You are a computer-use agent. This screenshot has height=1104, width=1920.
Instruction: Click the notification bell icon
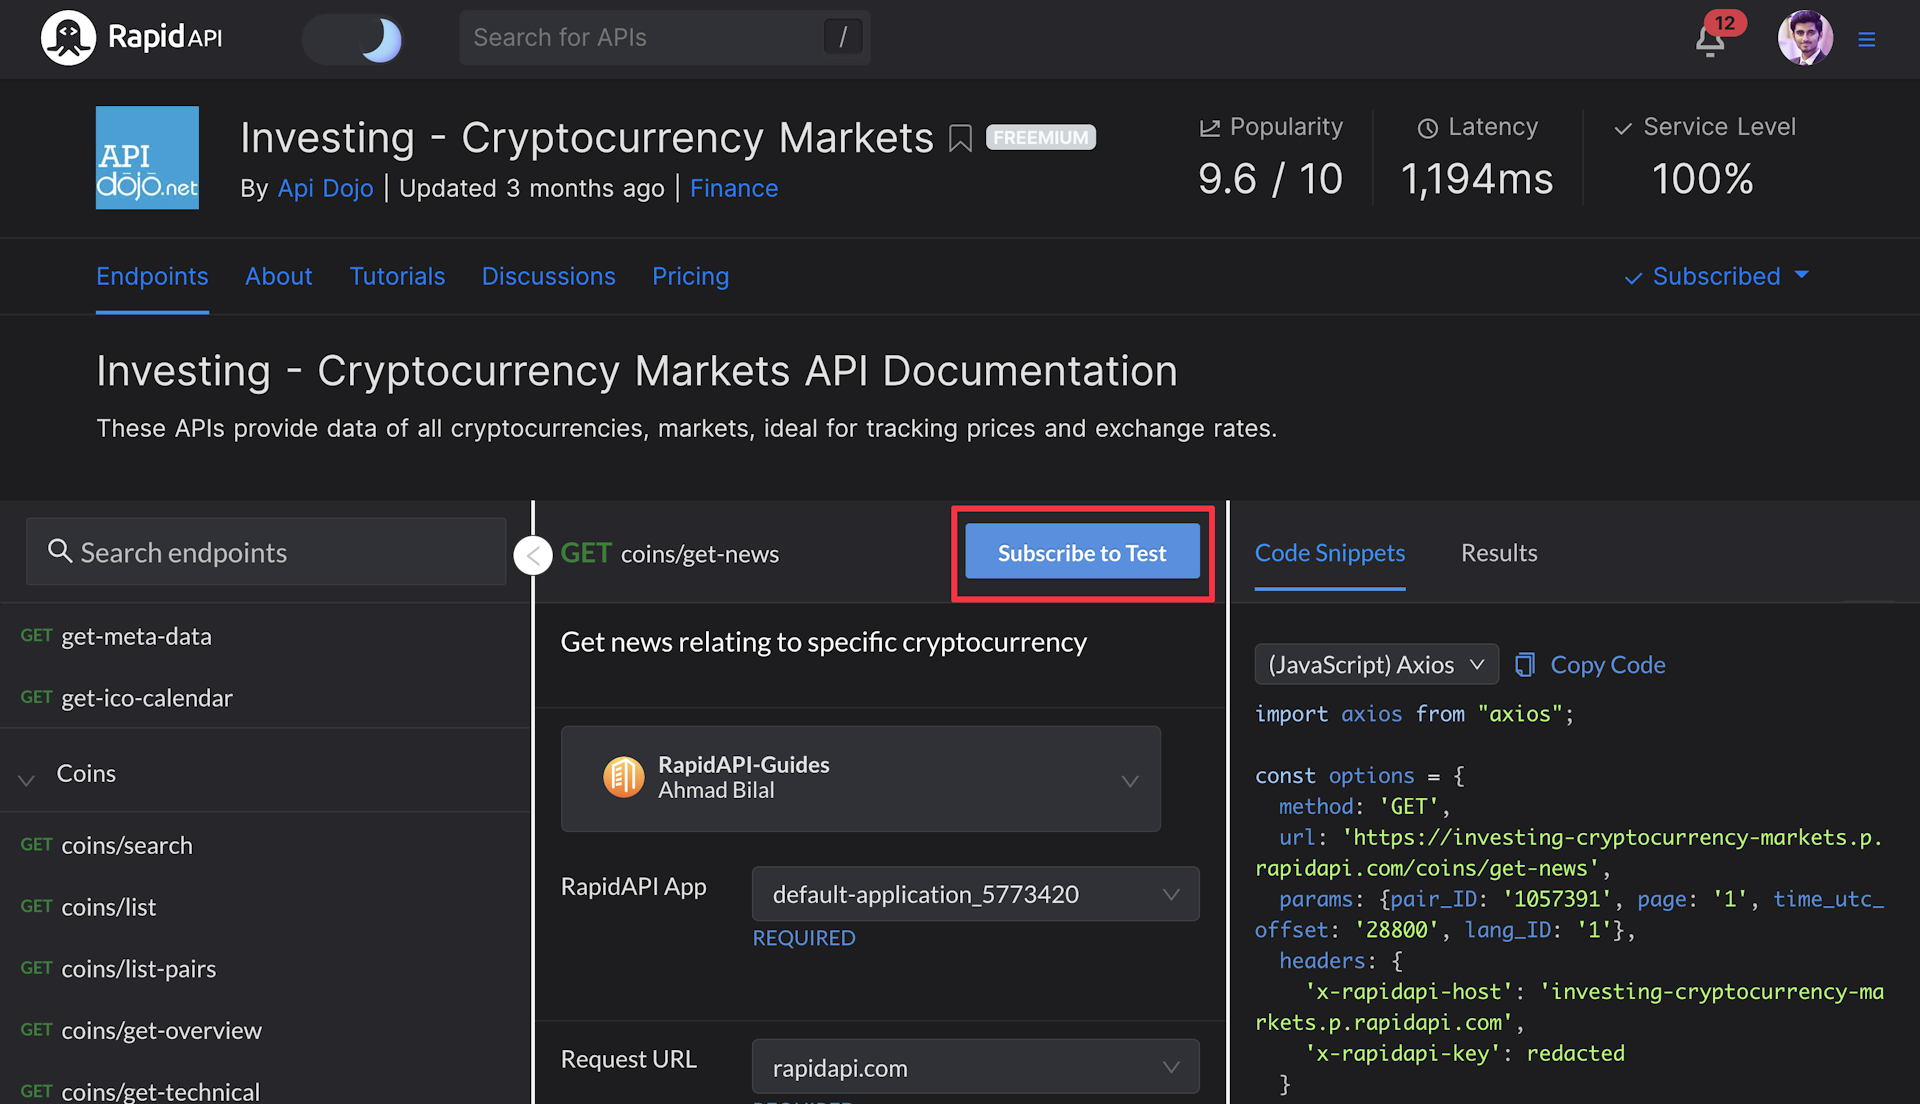pyautogui.click(x=1710, y=34)
